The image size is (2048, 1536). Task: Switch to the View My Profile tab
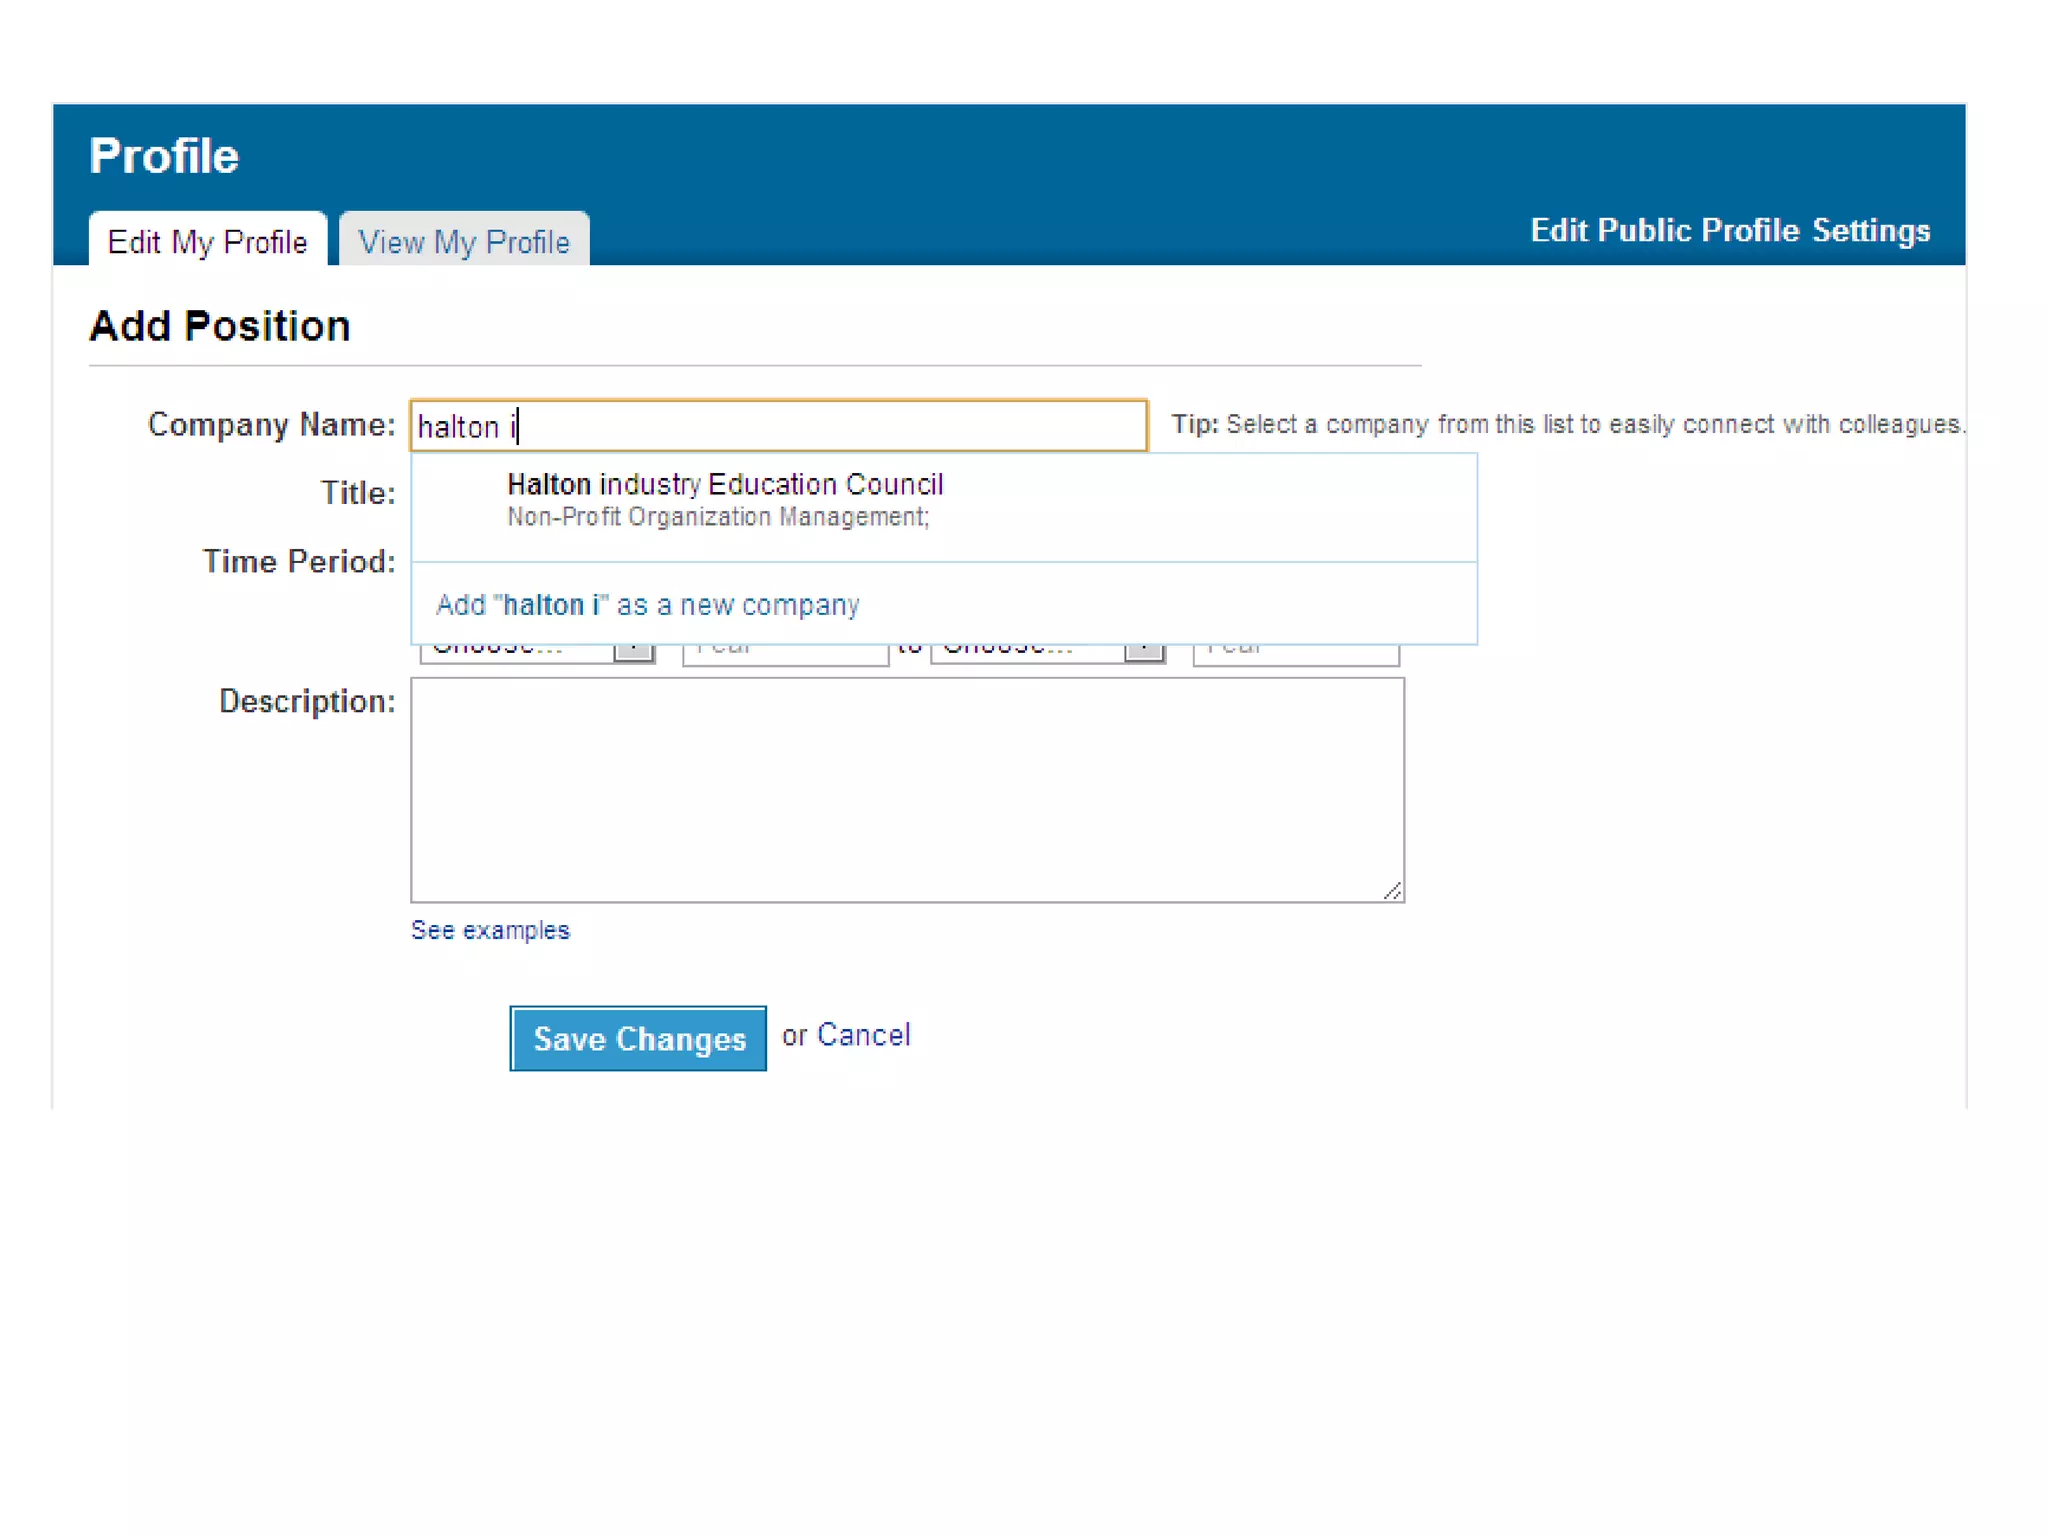coord(464,241)
